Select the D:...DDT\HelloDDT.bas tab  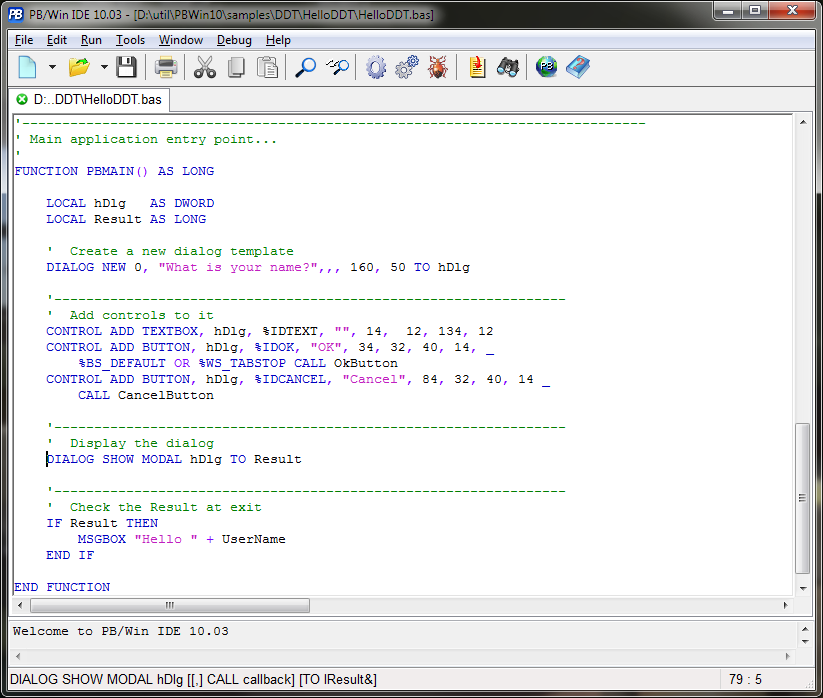pos(90,99)
